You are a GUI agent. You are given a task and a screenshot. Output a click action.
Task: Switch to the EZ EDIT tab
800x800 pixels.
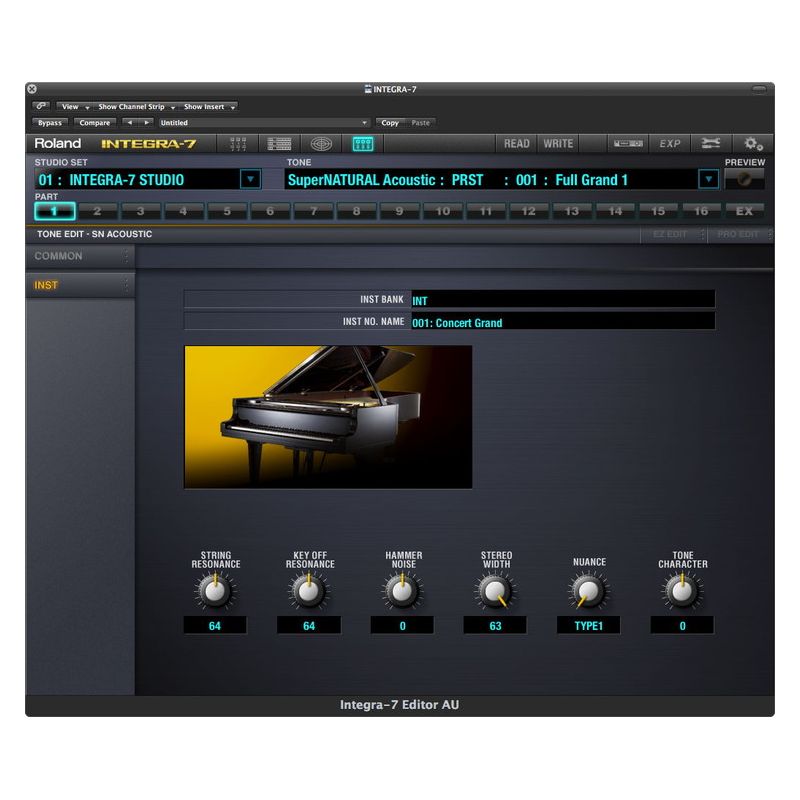point(673,234)
